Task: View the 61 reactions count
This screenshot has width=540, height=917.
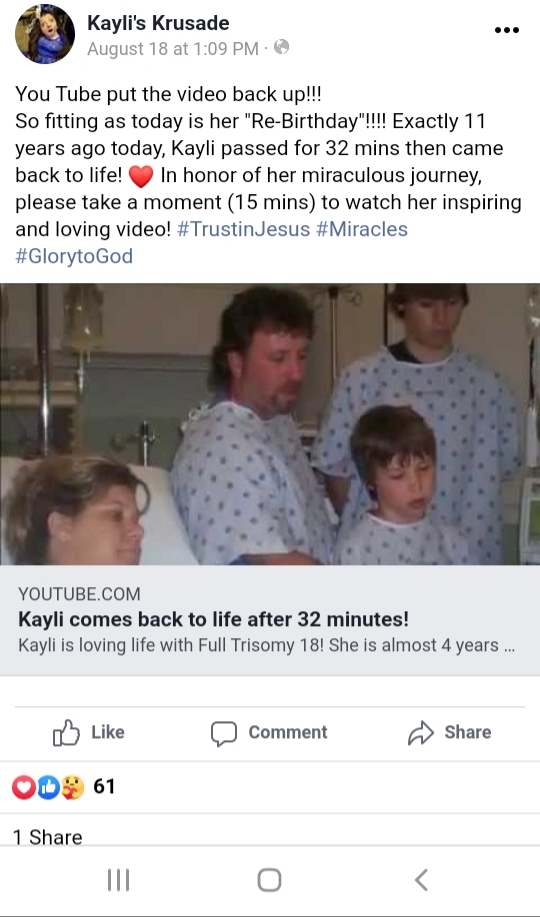Action: point(104,787)
